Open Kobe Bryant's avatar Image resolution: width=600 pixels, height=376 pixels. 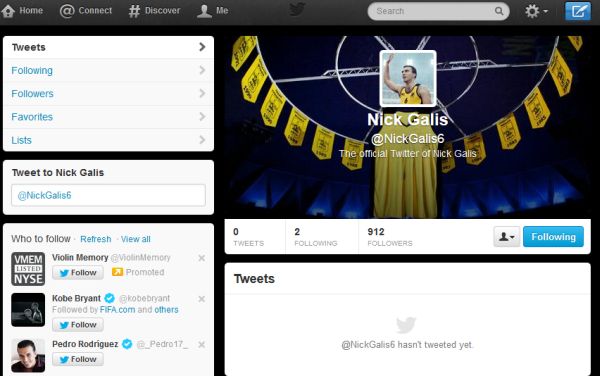(28, 310)
